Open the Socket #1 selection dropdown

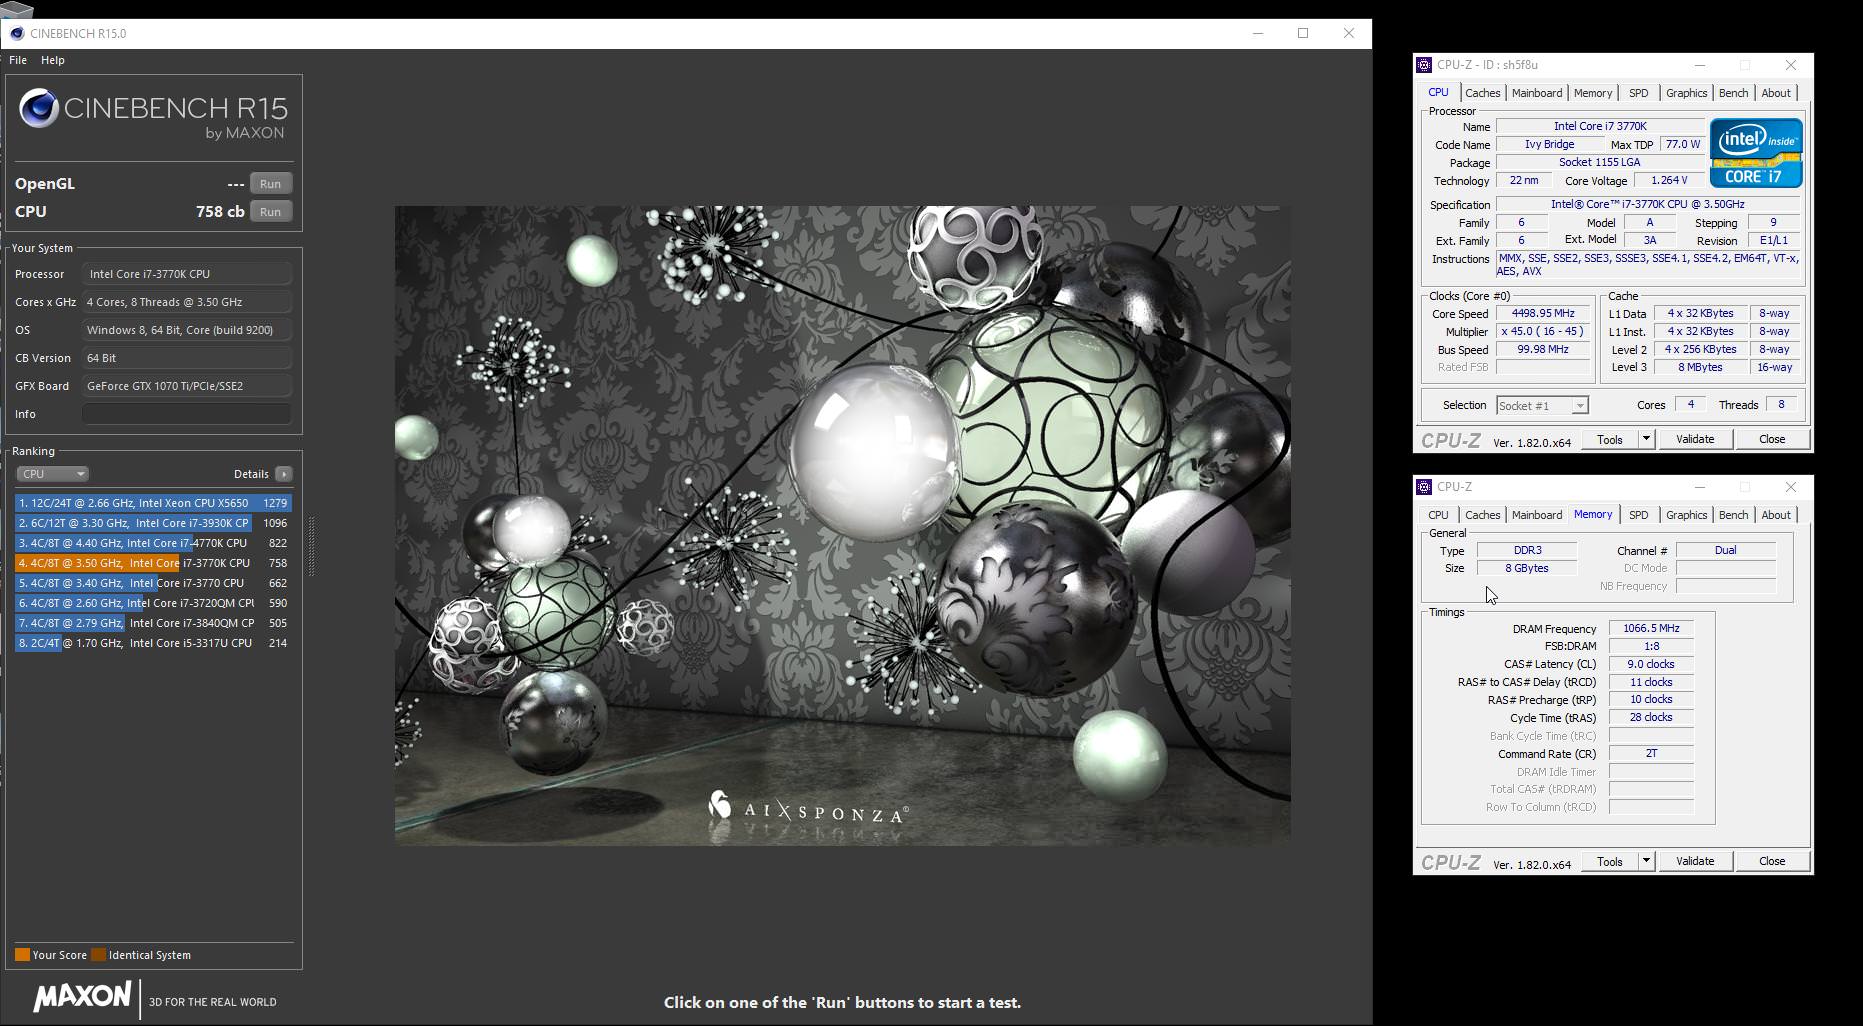click(1542, 405)
